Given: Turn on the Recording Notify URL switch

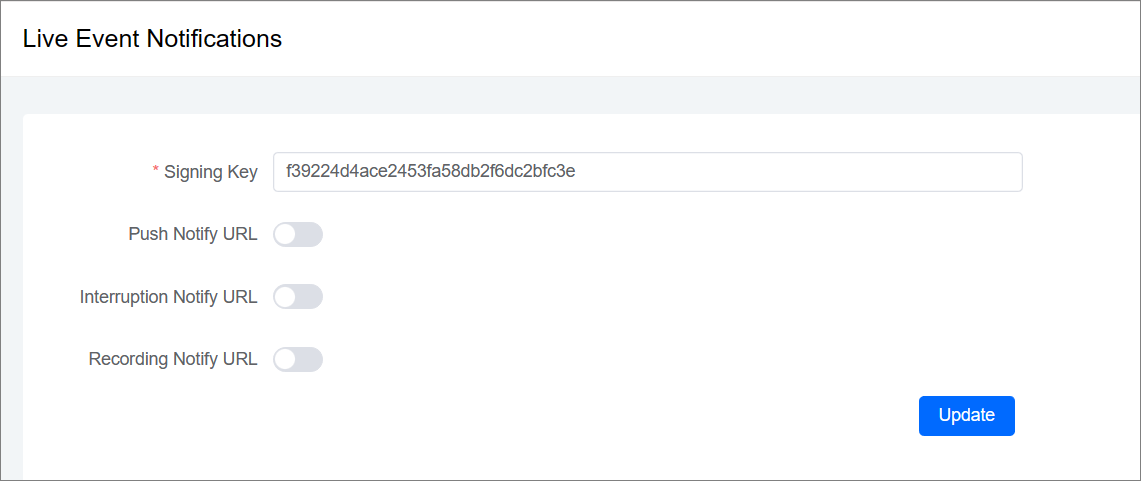Looking at the screenshot, I should click(298, 359).
